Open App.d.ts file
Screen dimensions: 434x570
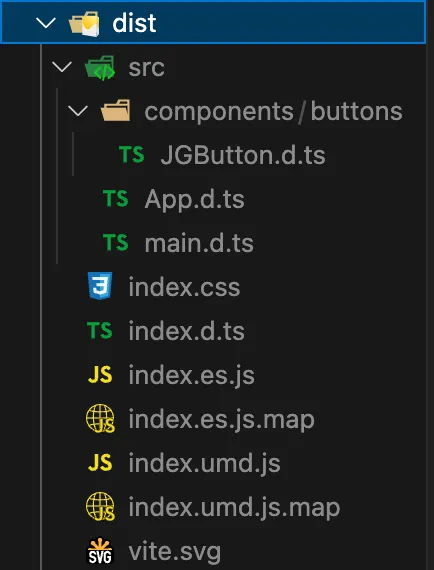click(x=194, y=200)
